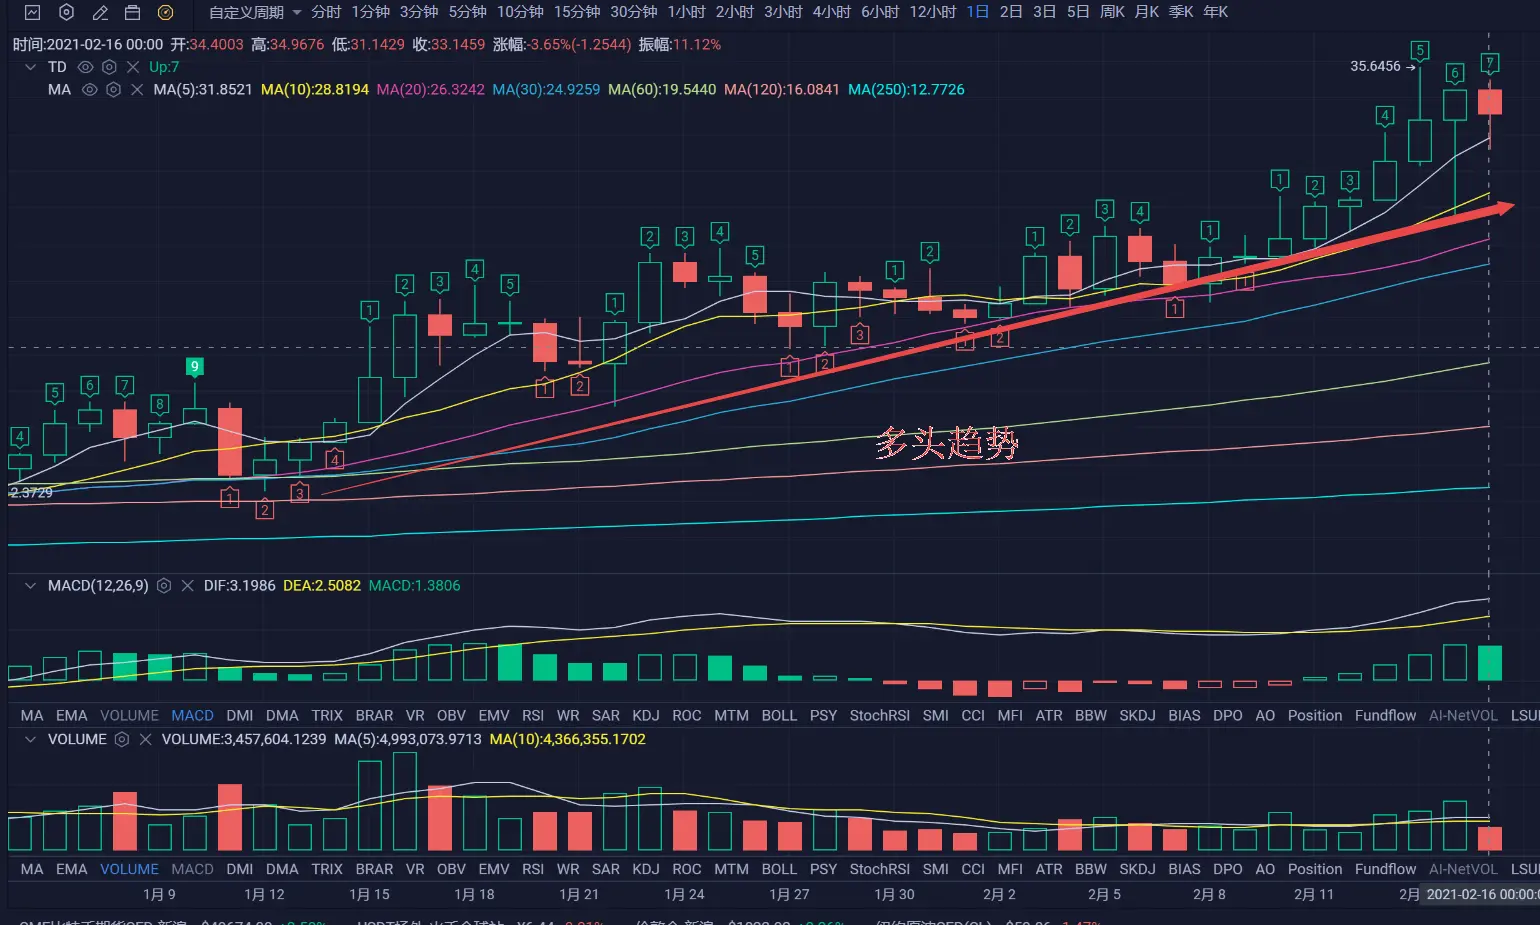Select DMI in the MACD panel tab bar

240,715
